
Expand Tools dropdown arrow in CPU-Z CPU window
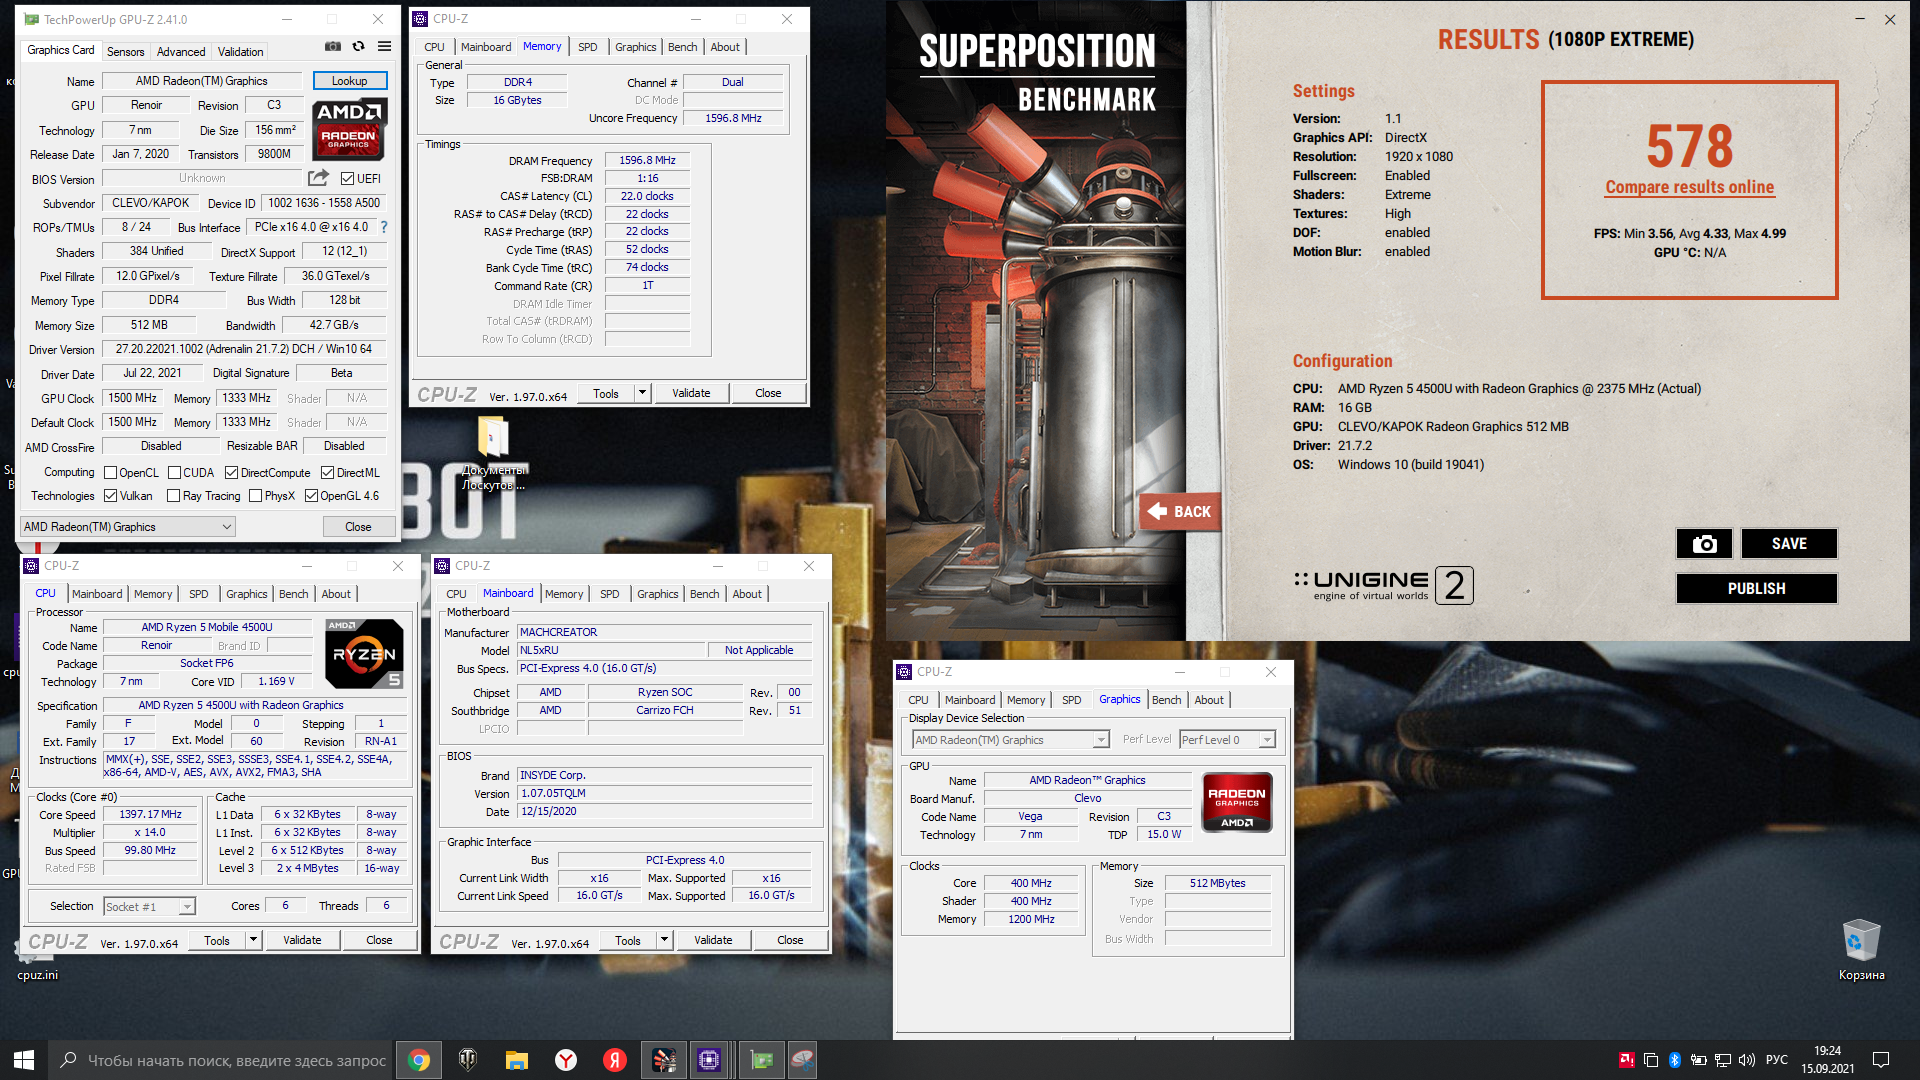click(253, 940)
